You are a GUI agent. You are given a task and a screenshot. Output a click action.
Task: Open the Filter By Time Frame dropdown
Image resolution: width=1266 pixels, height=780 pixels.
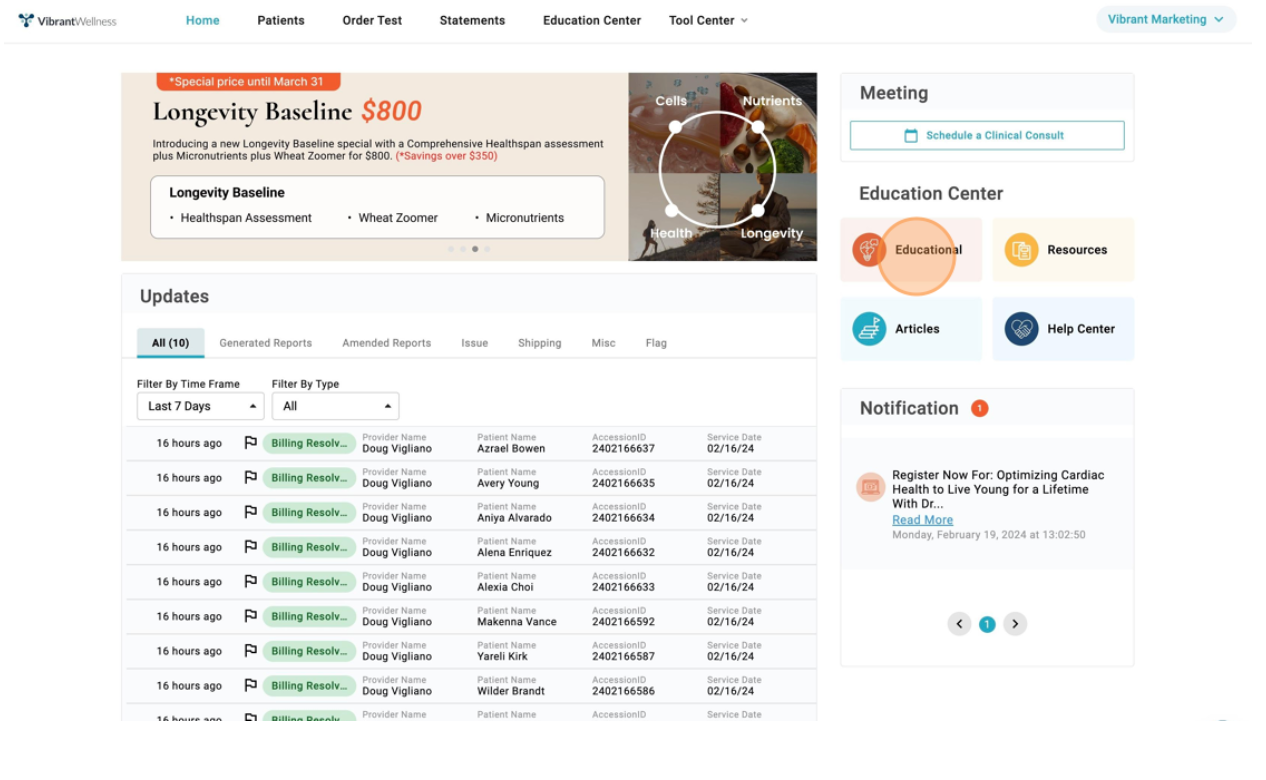[200, 406]
